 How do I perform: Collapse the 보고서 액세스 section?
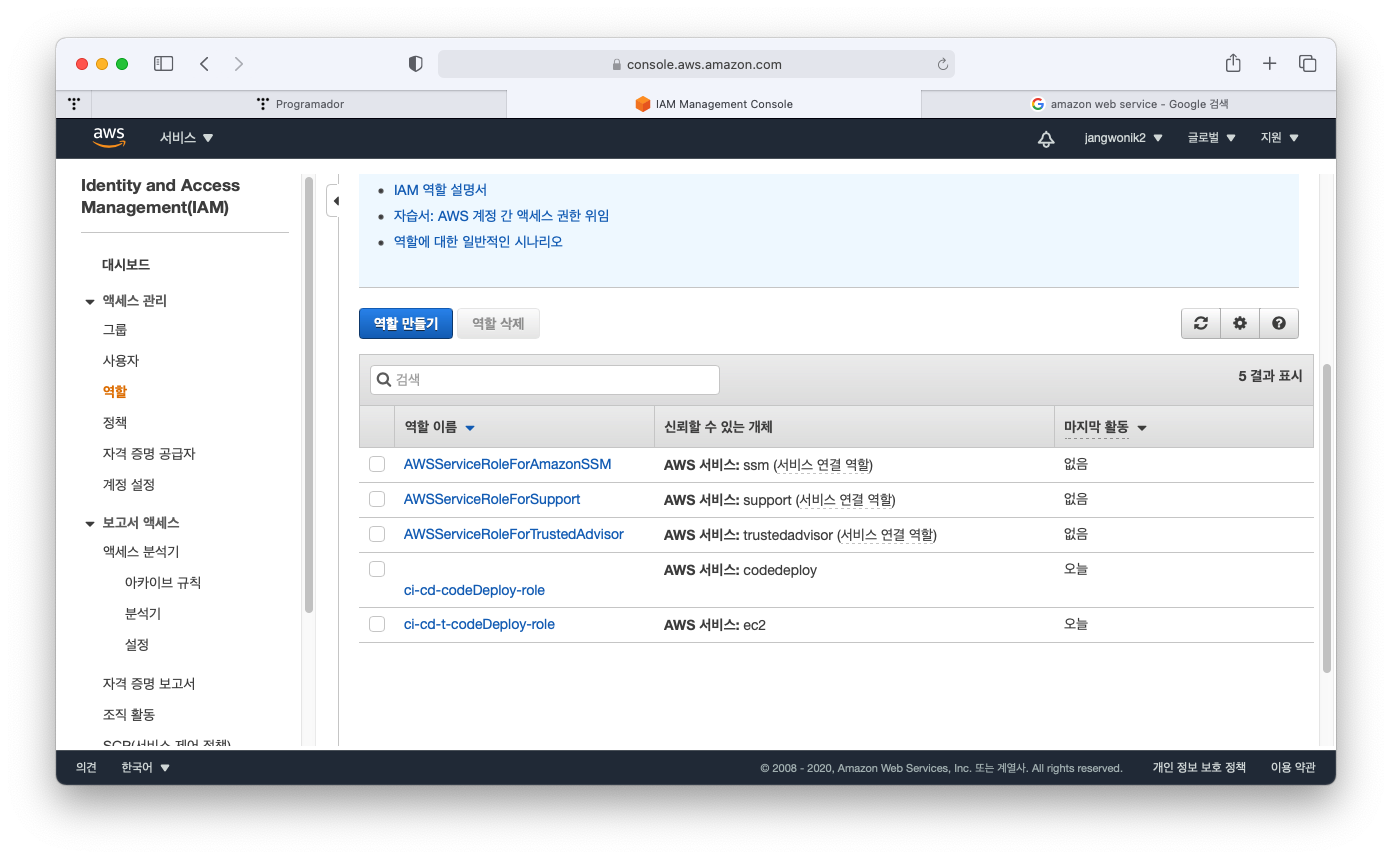90,523
